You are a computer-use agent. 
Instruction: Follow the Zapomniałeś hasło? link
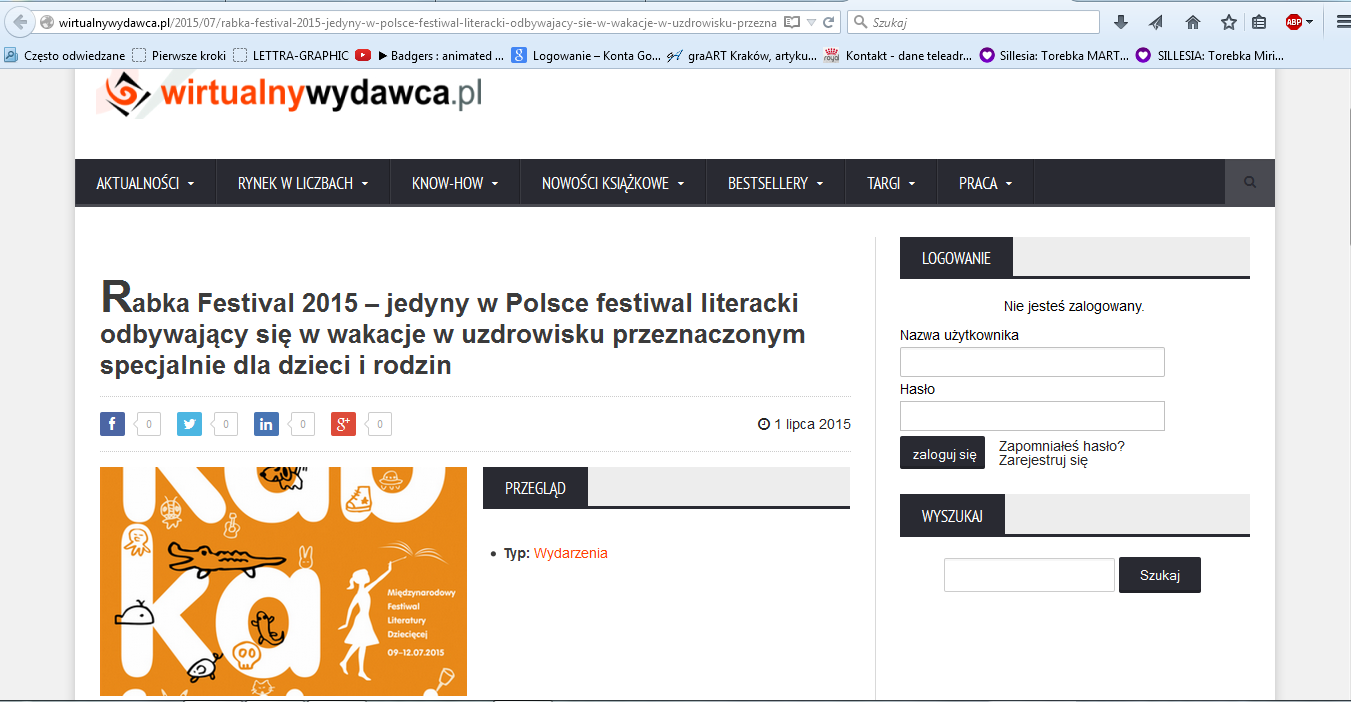tap(1062, 446)
